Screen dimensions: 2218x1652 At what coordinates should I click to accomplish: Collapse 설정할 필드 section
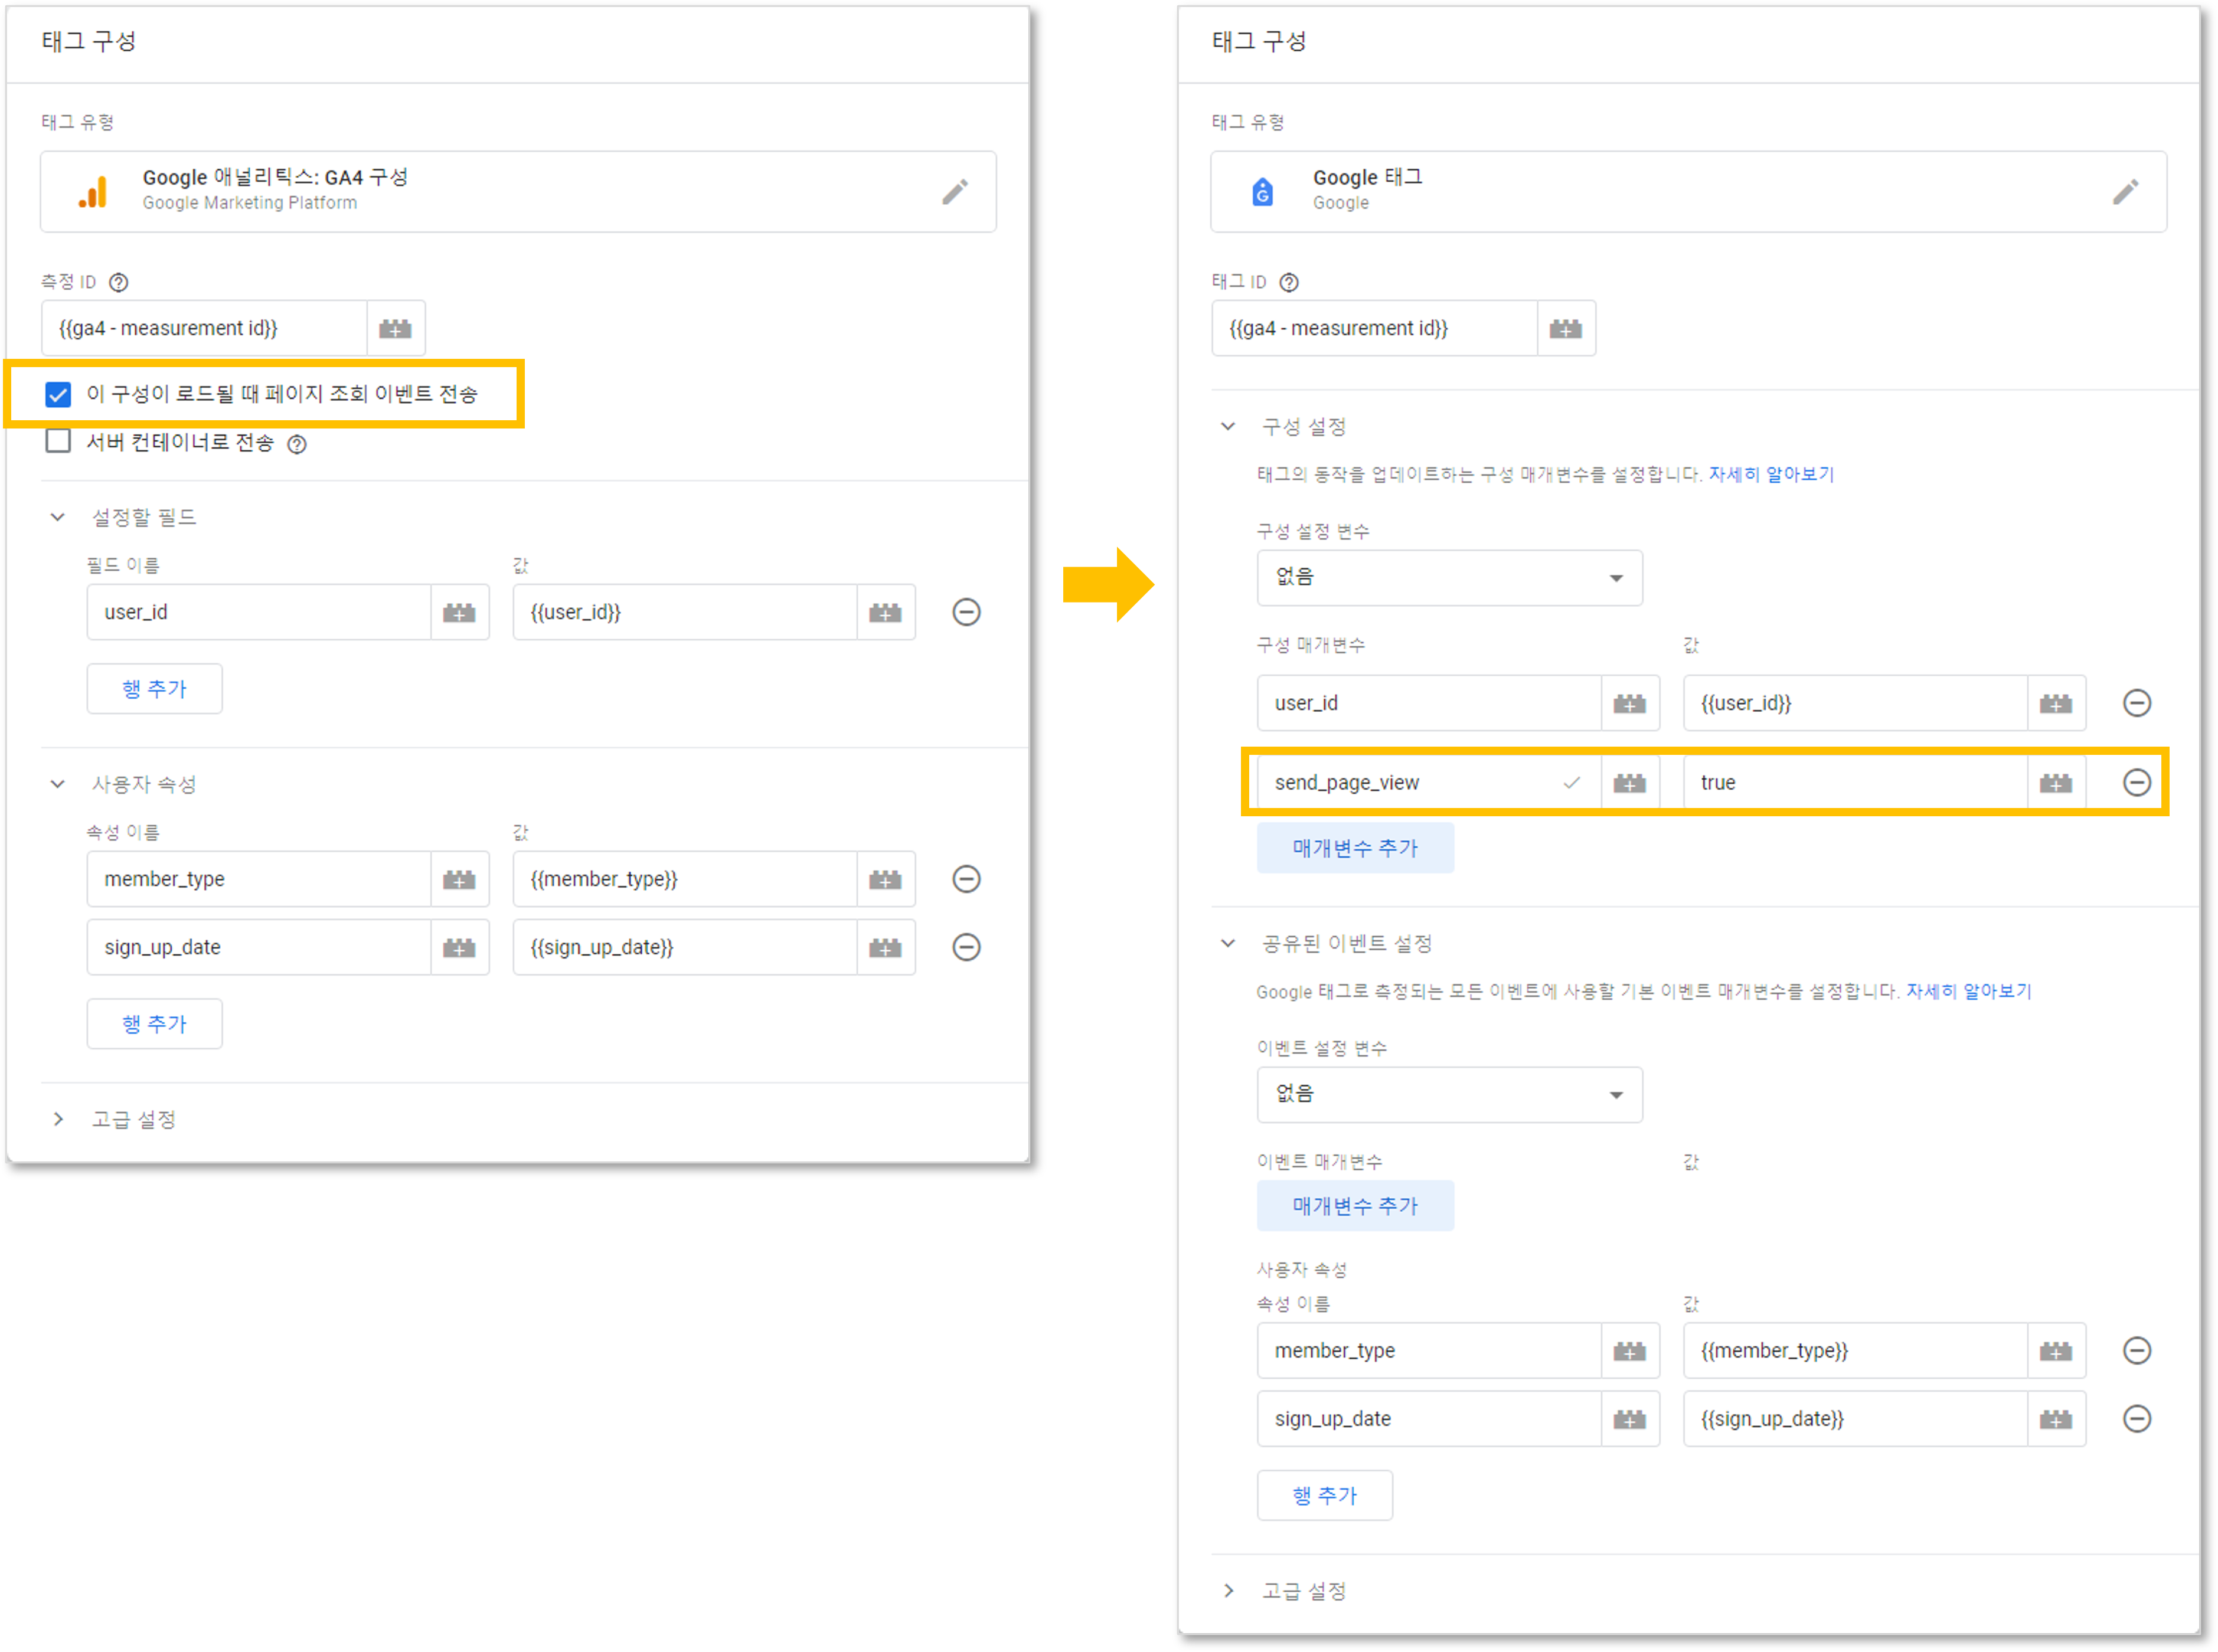point(58,517)
